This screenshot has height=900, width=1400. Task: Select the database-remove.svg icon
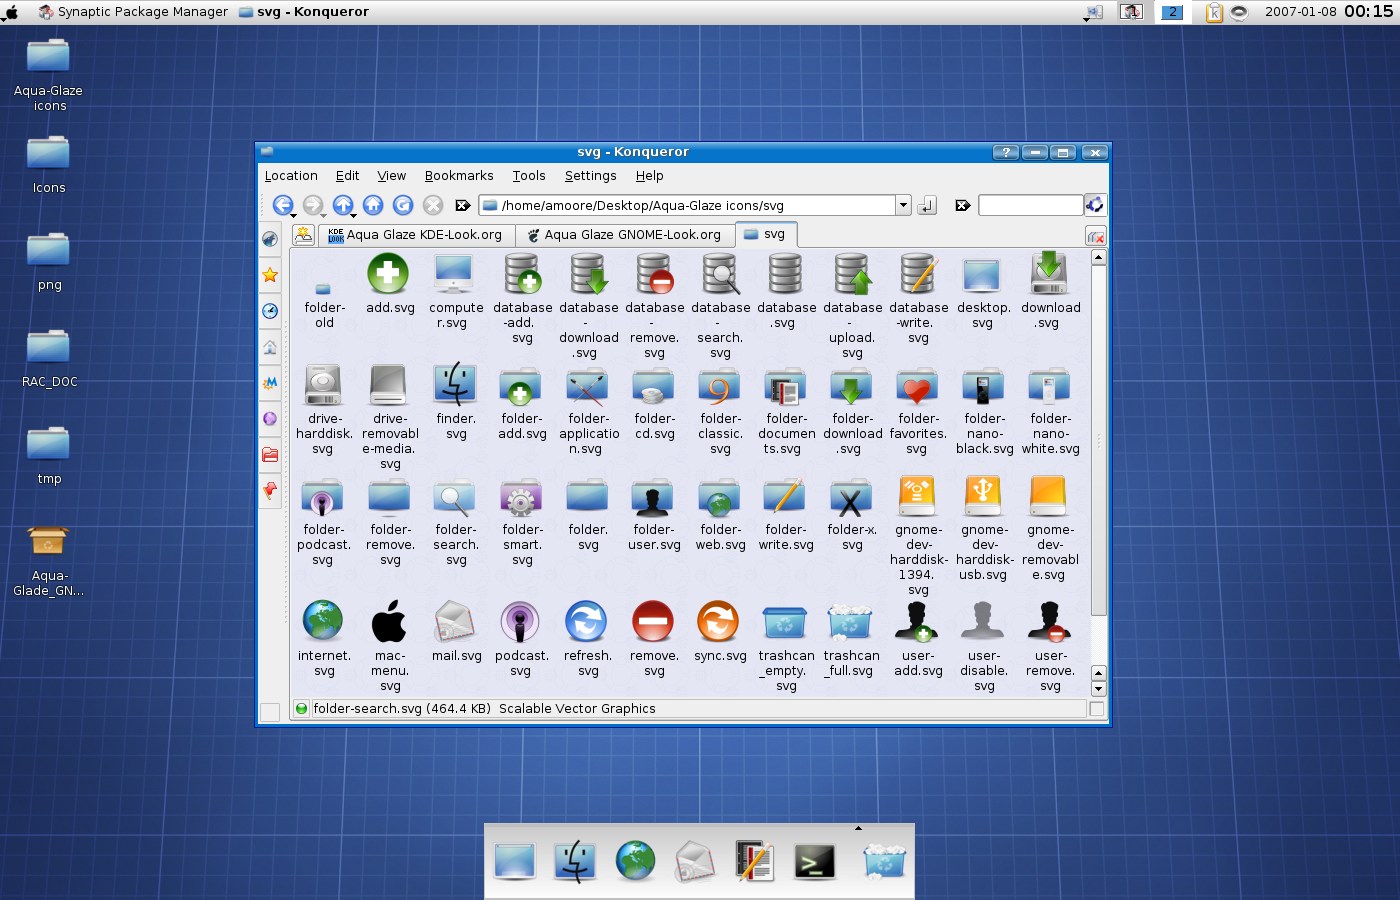pyautogui.click(x=653, y=273)
